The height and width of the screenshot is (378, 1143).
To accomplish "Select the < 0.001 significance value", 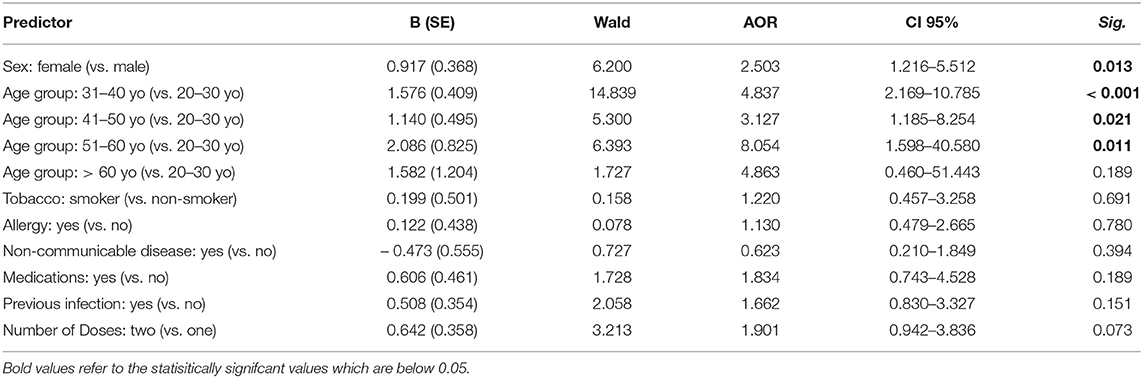I will click(1114, 93).
